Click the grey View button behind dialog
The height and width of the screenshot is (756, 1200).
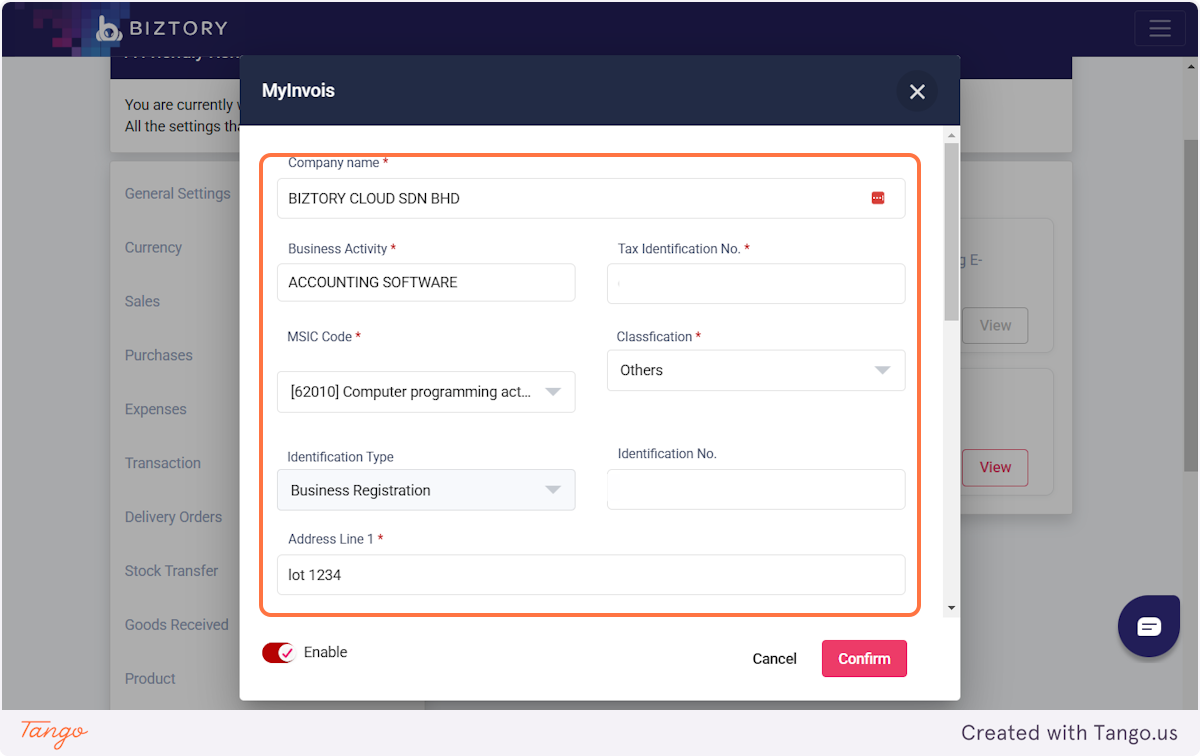[x=995, y=325]
